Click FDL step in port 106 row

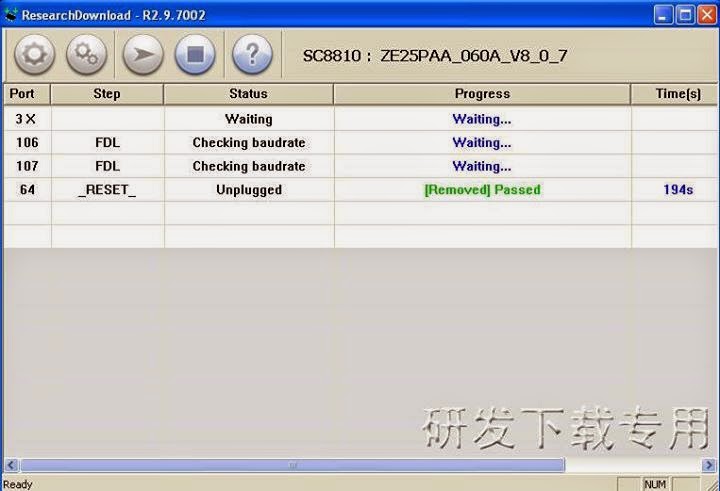(107, 142)
